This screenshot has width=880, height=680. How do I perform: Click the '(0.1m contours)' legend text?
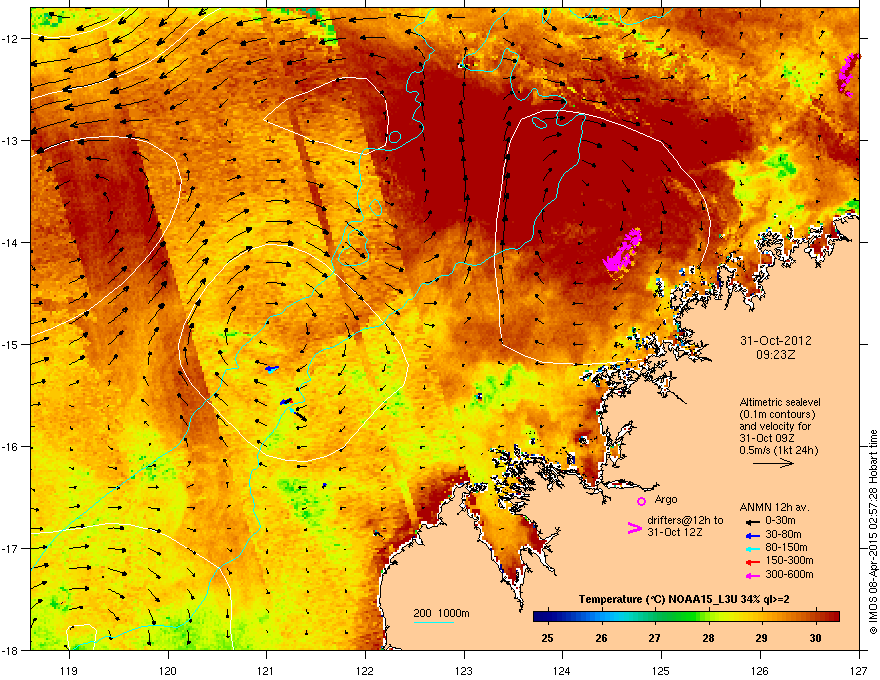pos(777,414)
